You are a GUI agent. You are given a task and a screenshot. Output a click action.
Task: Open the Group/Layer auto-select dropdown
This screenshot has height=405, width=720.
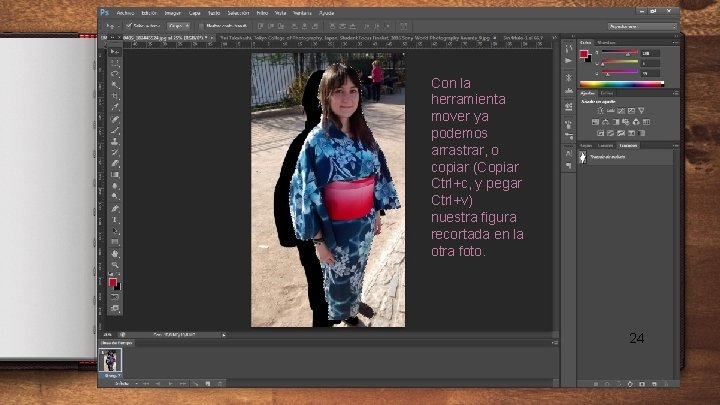click(179, 26)
